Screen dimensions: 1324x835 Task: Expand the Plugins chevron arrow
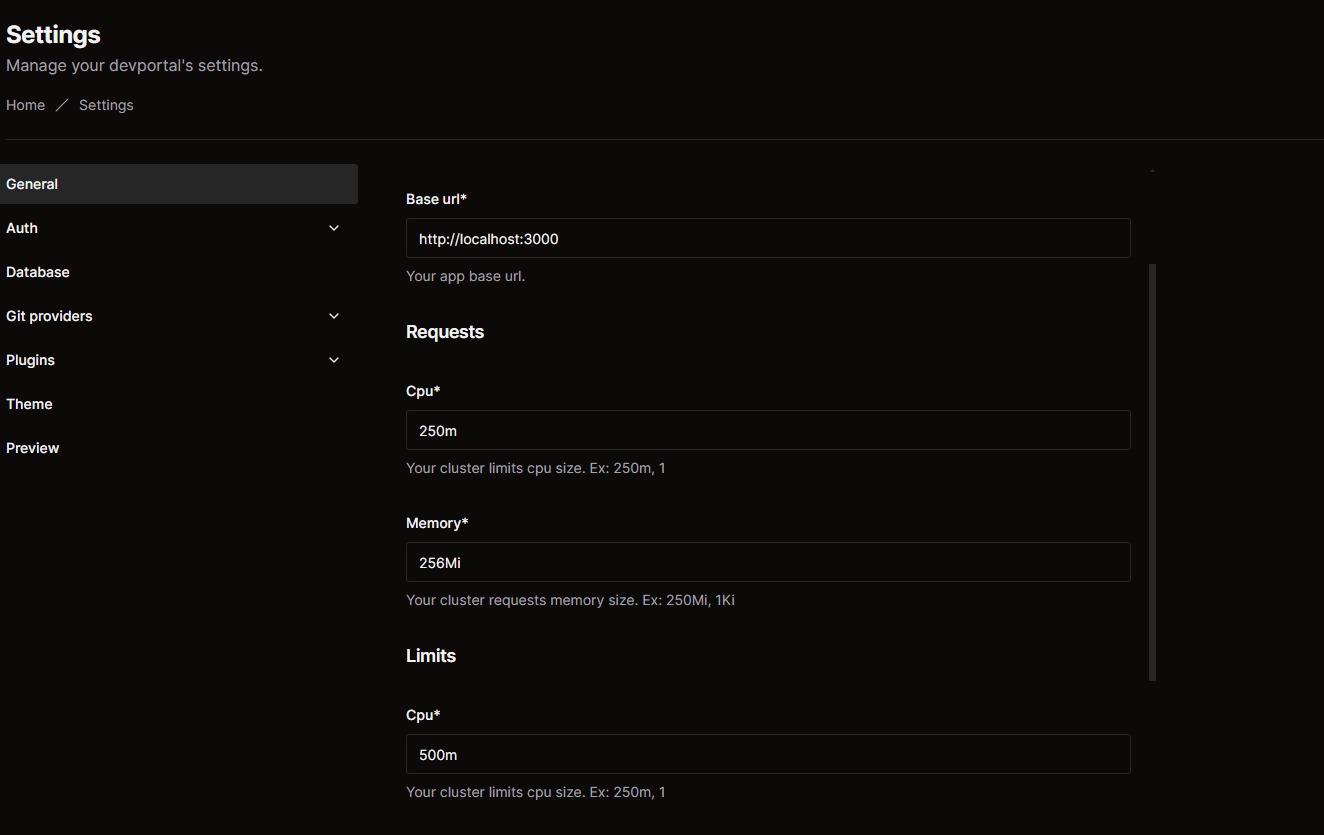pyautogui.click(x=334, y=360)
